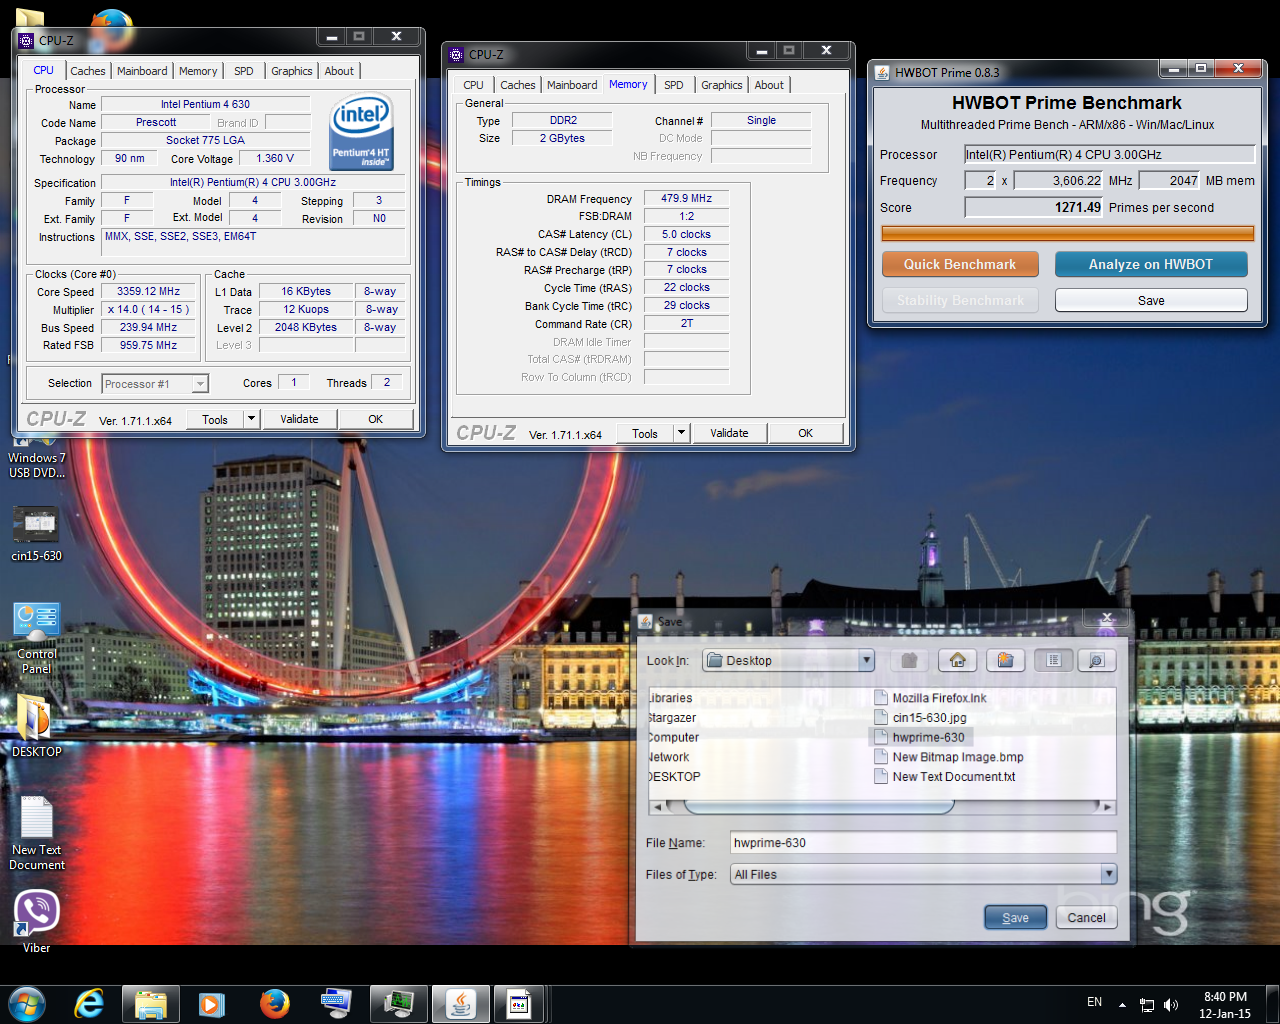Open Windows Explorer from taskbar
The image size is (1280, 1024).
pos(150,1004)
